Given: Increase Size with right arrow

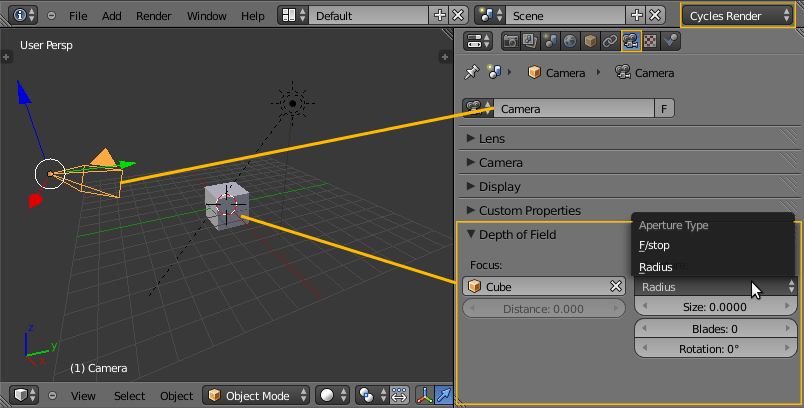Looking at the screenshot, I should pos(788,307).
